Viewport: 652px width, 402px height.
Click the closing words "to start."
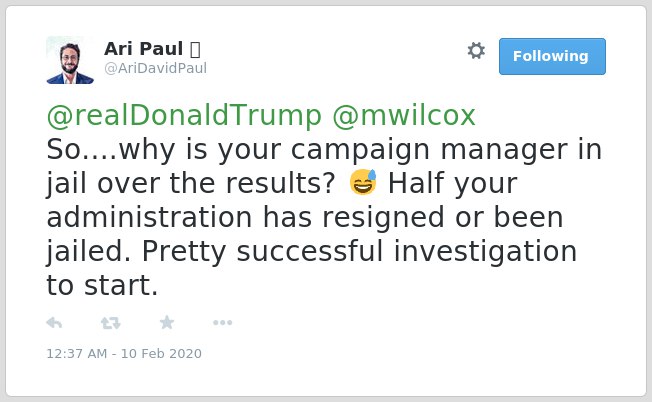tap(102, 286)
